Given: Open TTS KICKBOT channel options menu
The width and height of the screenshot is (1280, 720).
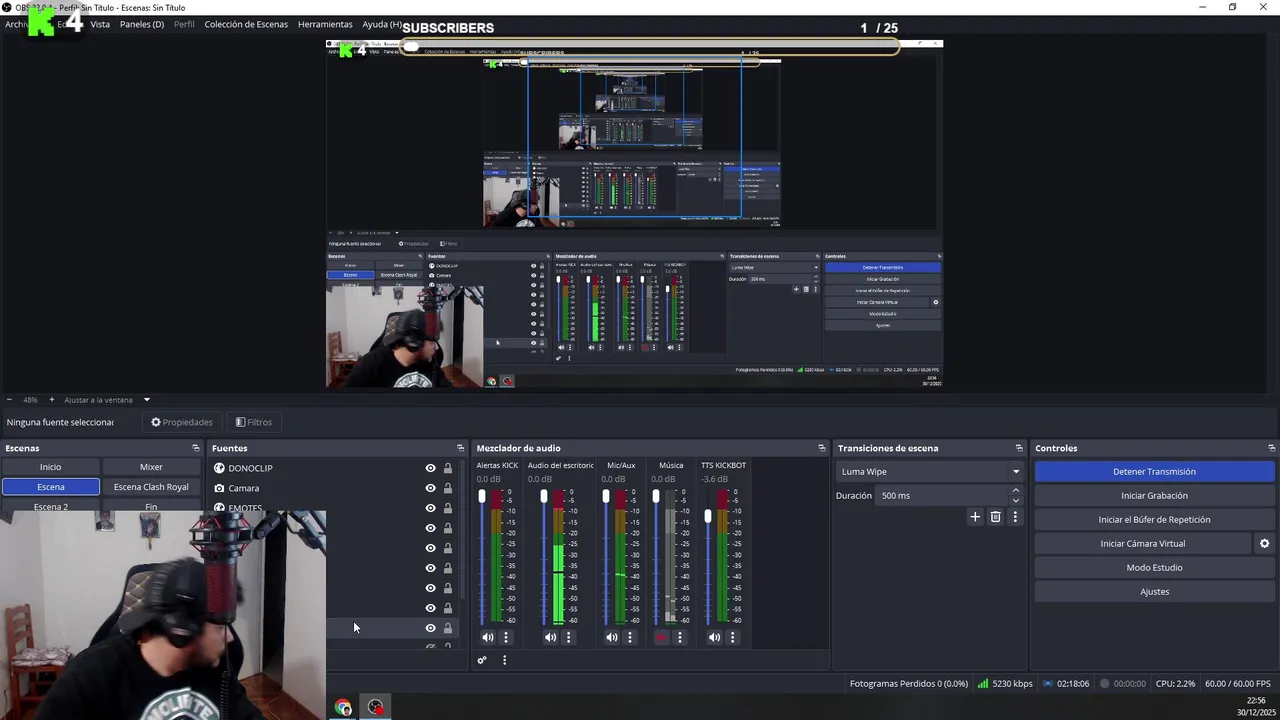Looking at the screenshot, I should [x=732, y=637].
